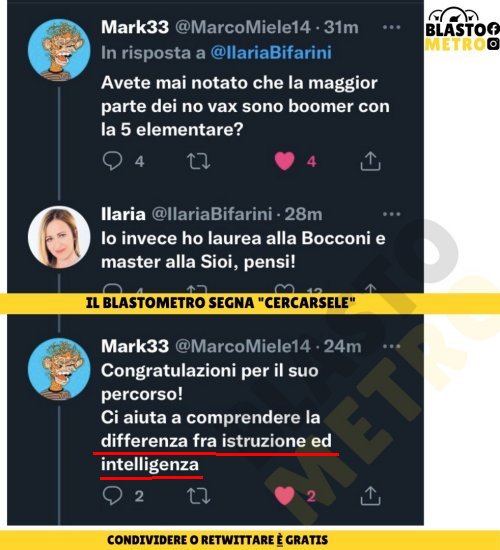
Task: Open more options on Mark33's 24m tweet
Action: coord(391,346)
